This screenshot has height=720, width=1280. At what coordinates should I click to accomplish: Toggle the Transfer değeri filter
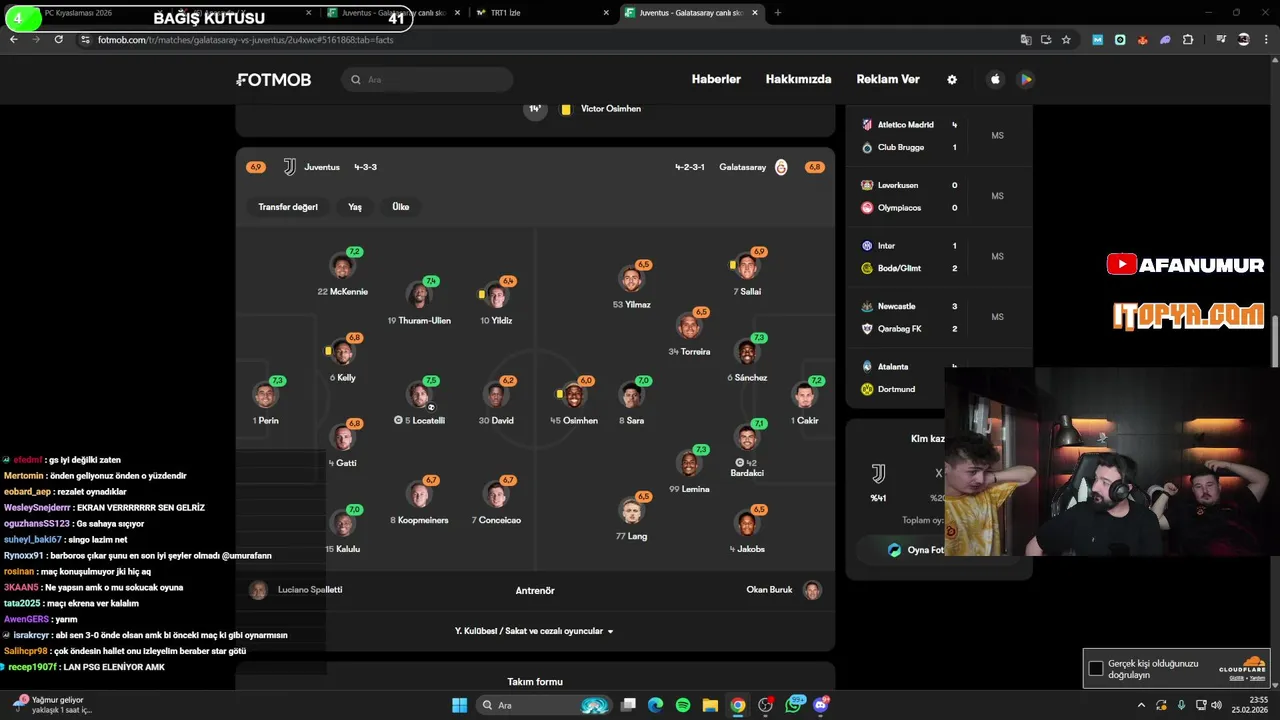pos(288,207)
